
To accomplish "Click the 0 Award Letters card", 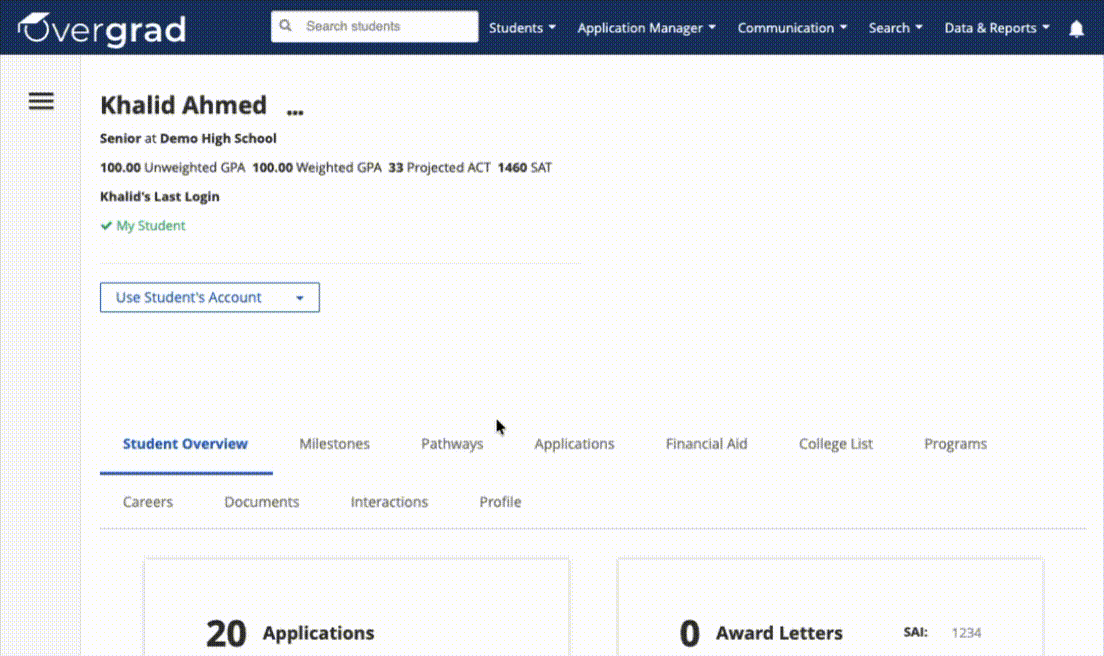I will click(x=830, y=607).
